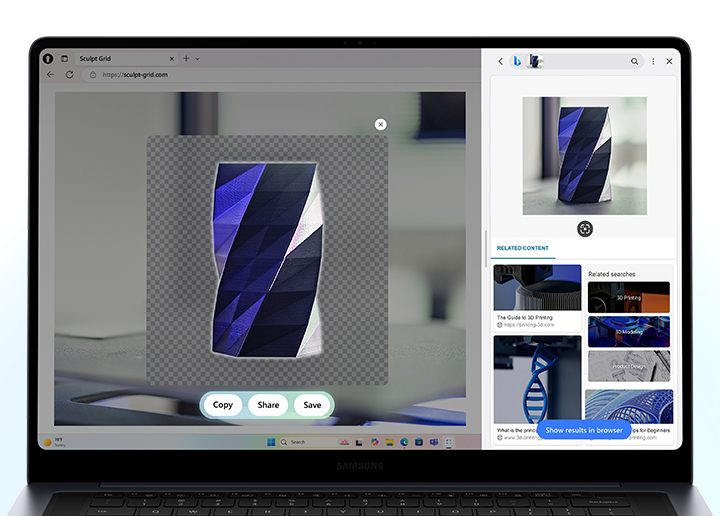Click the Copy button
This screenshot has height=516, width=720.
[x=223, y=405]
